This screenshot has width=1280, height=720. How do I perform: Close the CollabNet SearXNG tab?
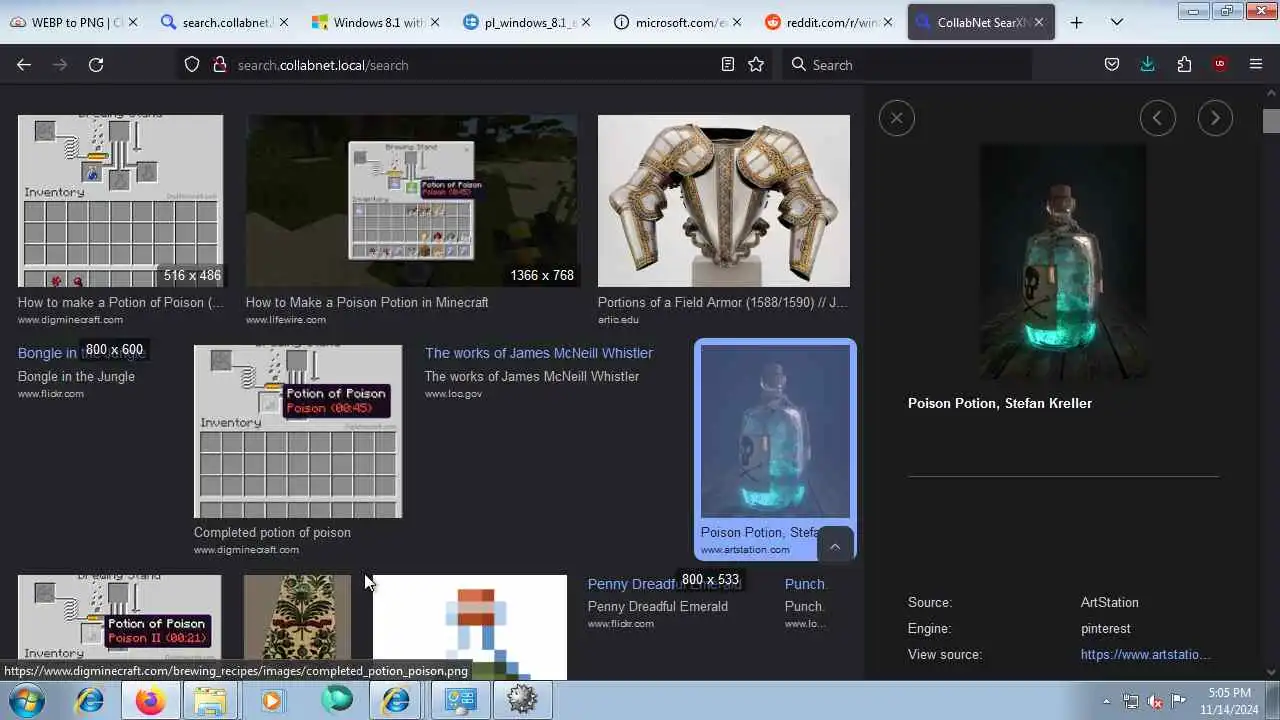(1039, 22)
